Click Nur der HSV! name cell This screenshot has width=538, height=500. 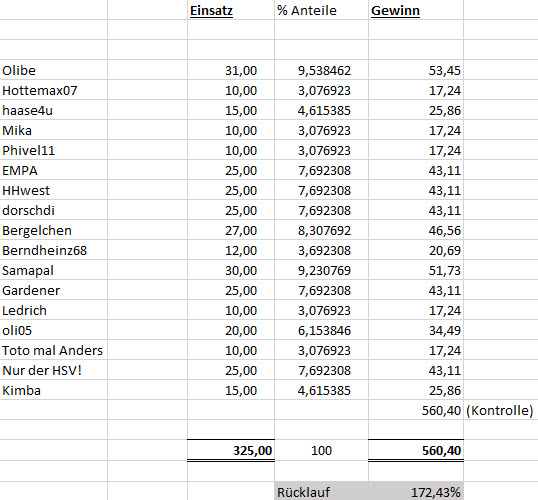pos(54,370)
